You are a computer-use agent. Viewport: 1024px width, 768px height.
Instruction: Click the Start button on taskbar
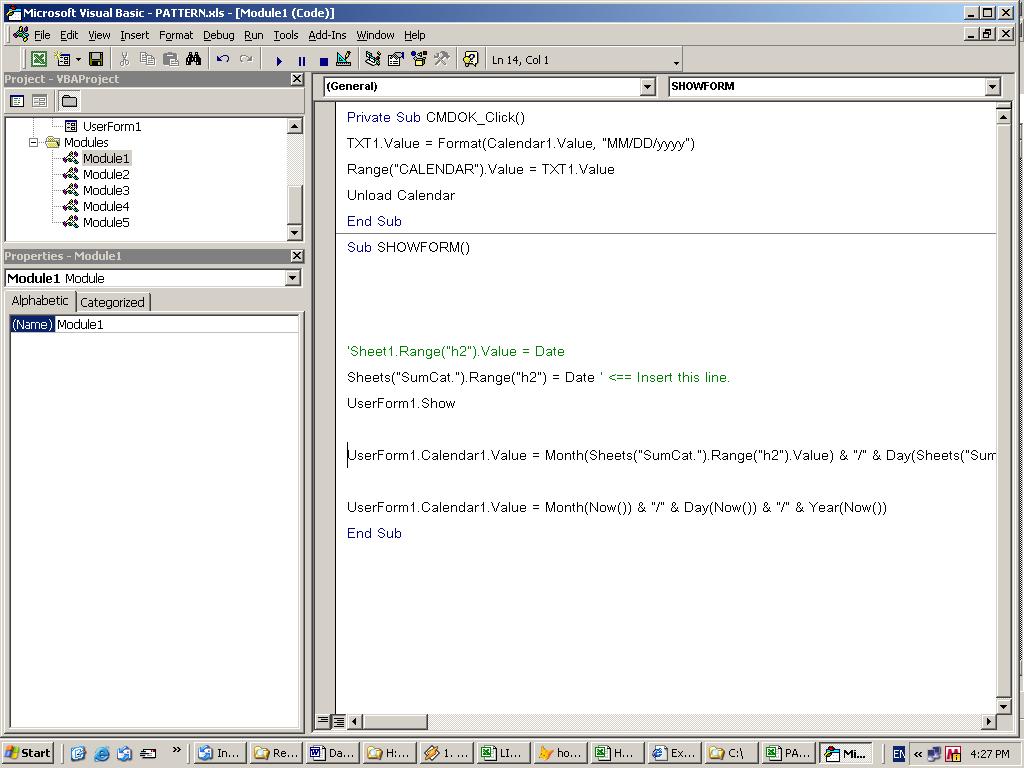coord(28,753)
